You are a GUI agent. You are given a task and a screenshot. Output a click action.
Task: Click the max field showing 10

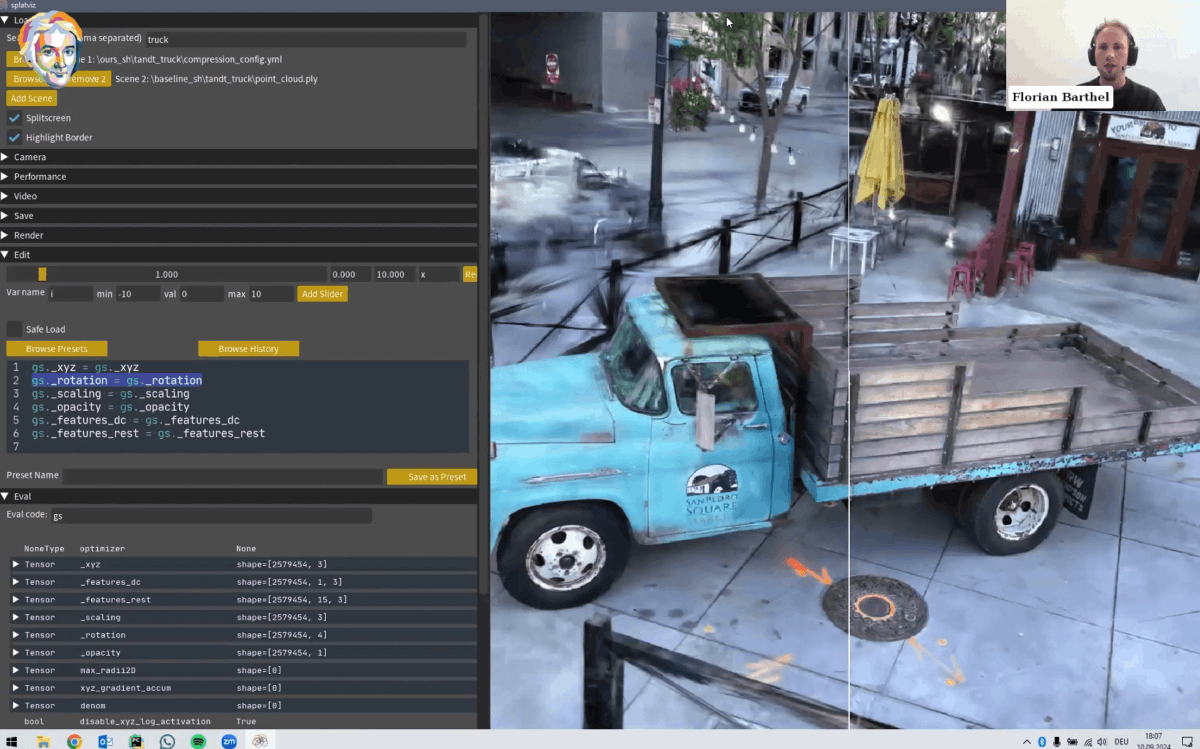click(x=270, y=294)
